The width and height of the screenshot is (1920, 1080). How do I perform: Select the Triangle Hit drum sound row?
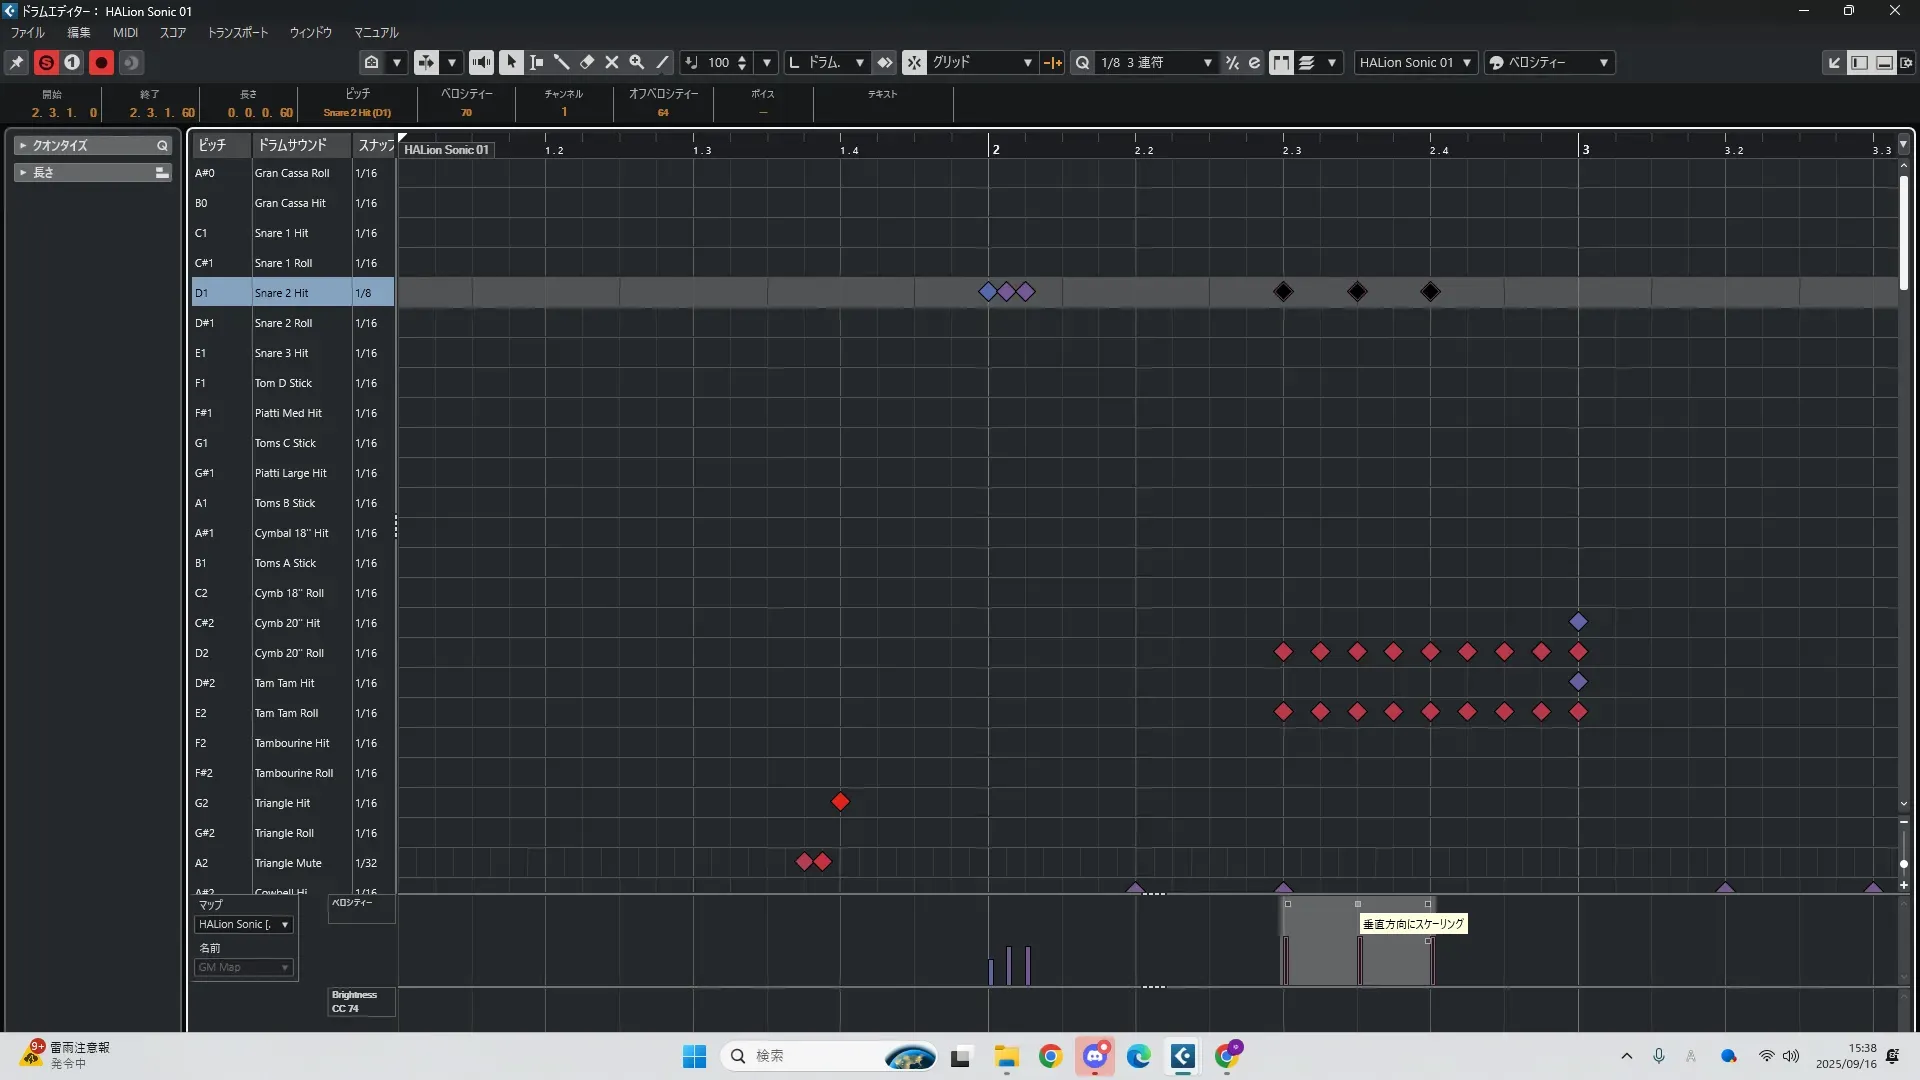click(x=283, y=803)
